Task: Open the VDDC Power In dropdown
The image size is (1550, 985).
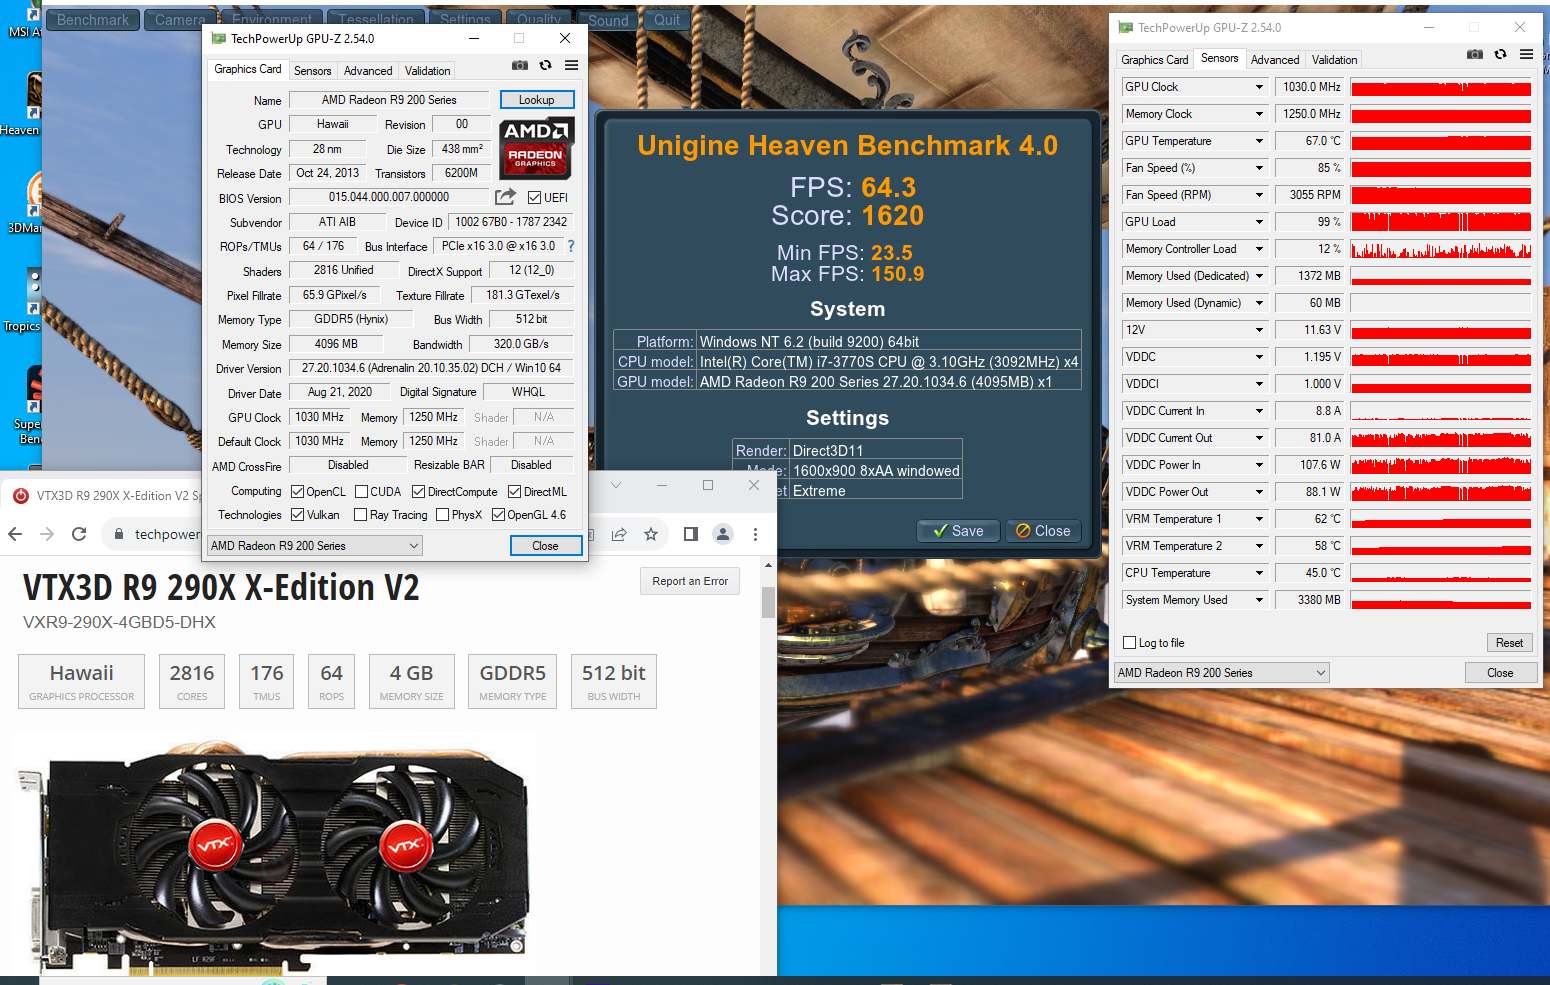Action: pyautogui.click(x=1259, y=465)
